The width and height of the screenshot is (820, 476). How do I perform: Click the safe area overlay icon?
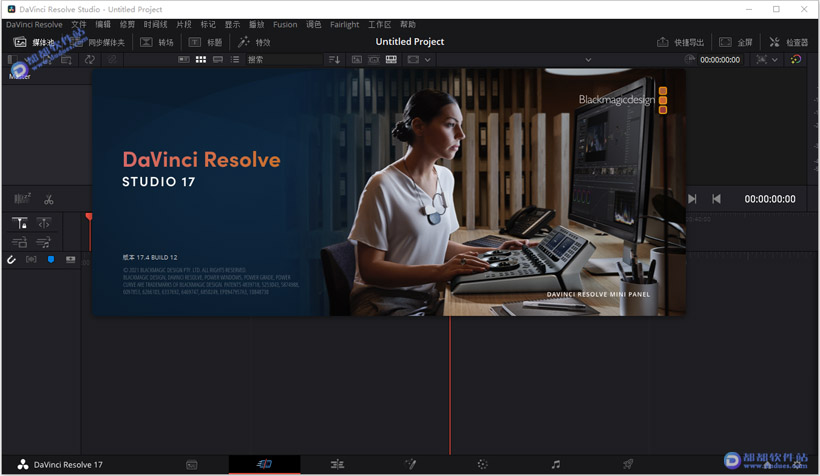pyautogui.click(x=413, y=60)
